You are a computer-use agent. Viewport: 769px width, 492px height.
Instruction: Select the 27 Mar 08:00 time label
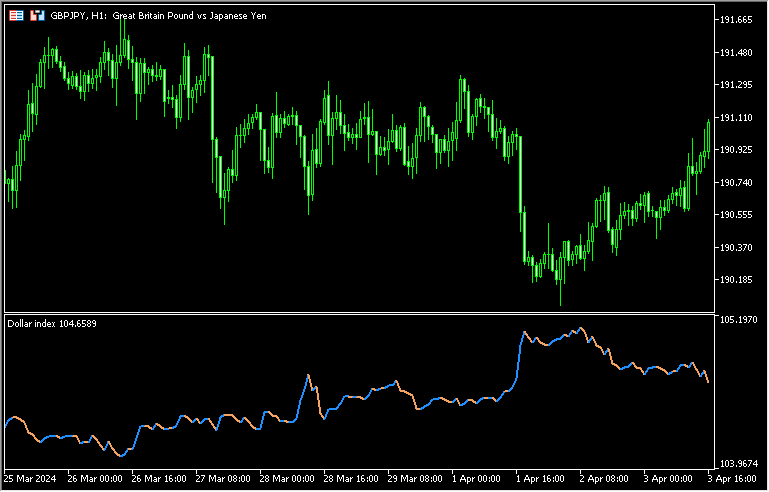223,480
